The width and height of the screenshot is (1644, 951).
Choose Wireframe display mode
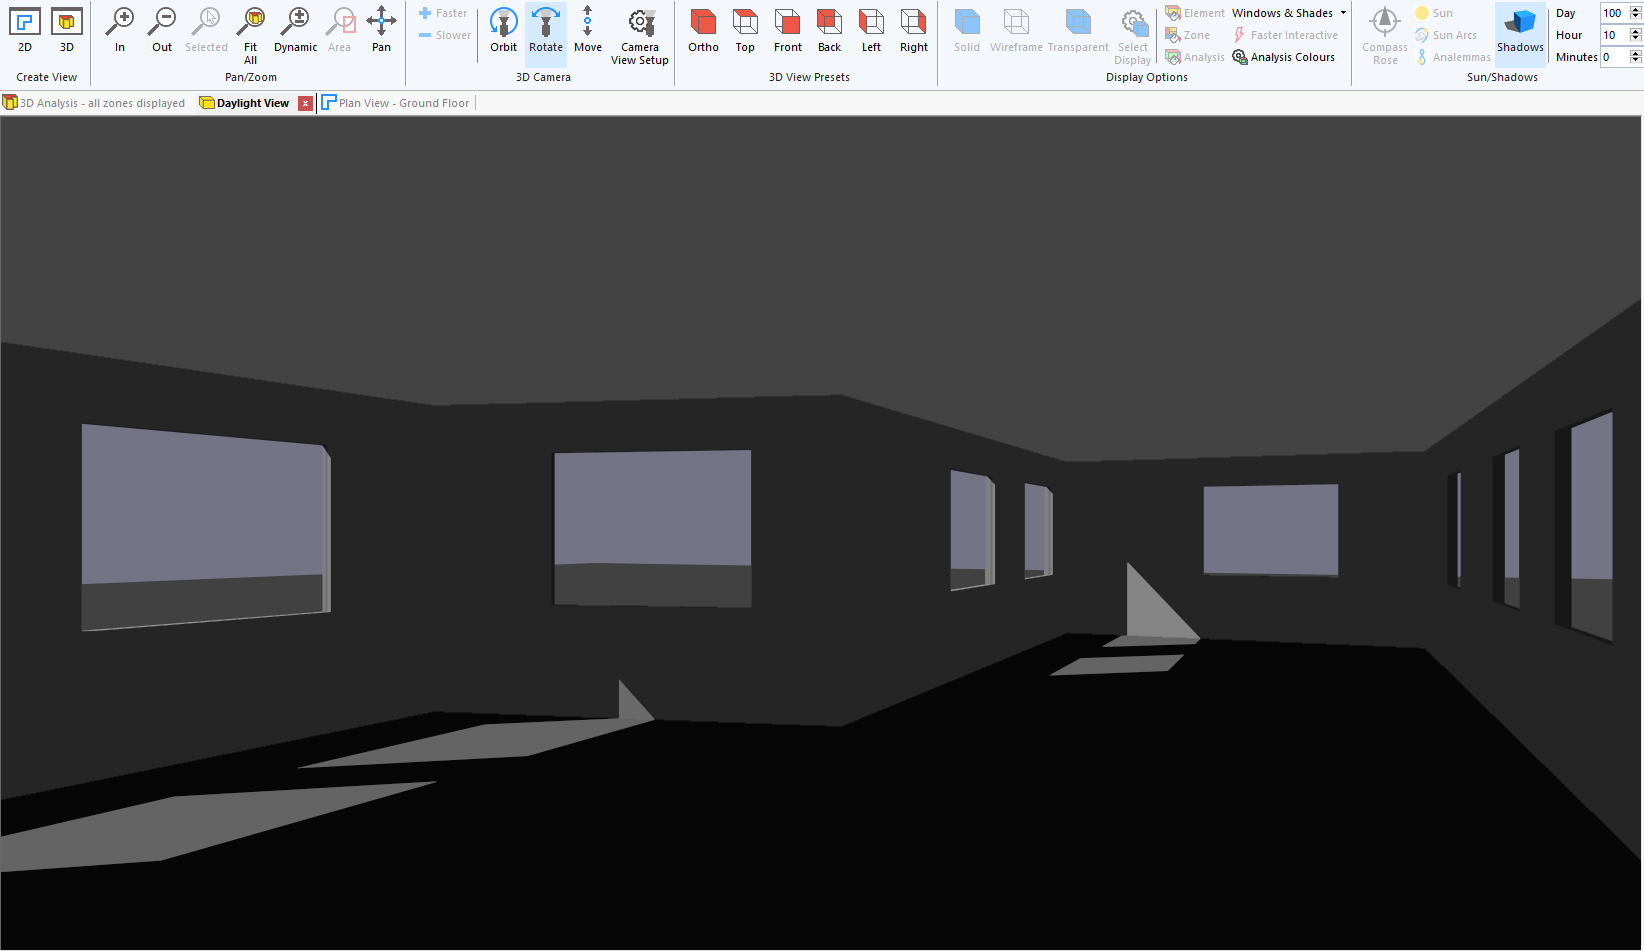pyautogui.click(x=1016, y=30)
